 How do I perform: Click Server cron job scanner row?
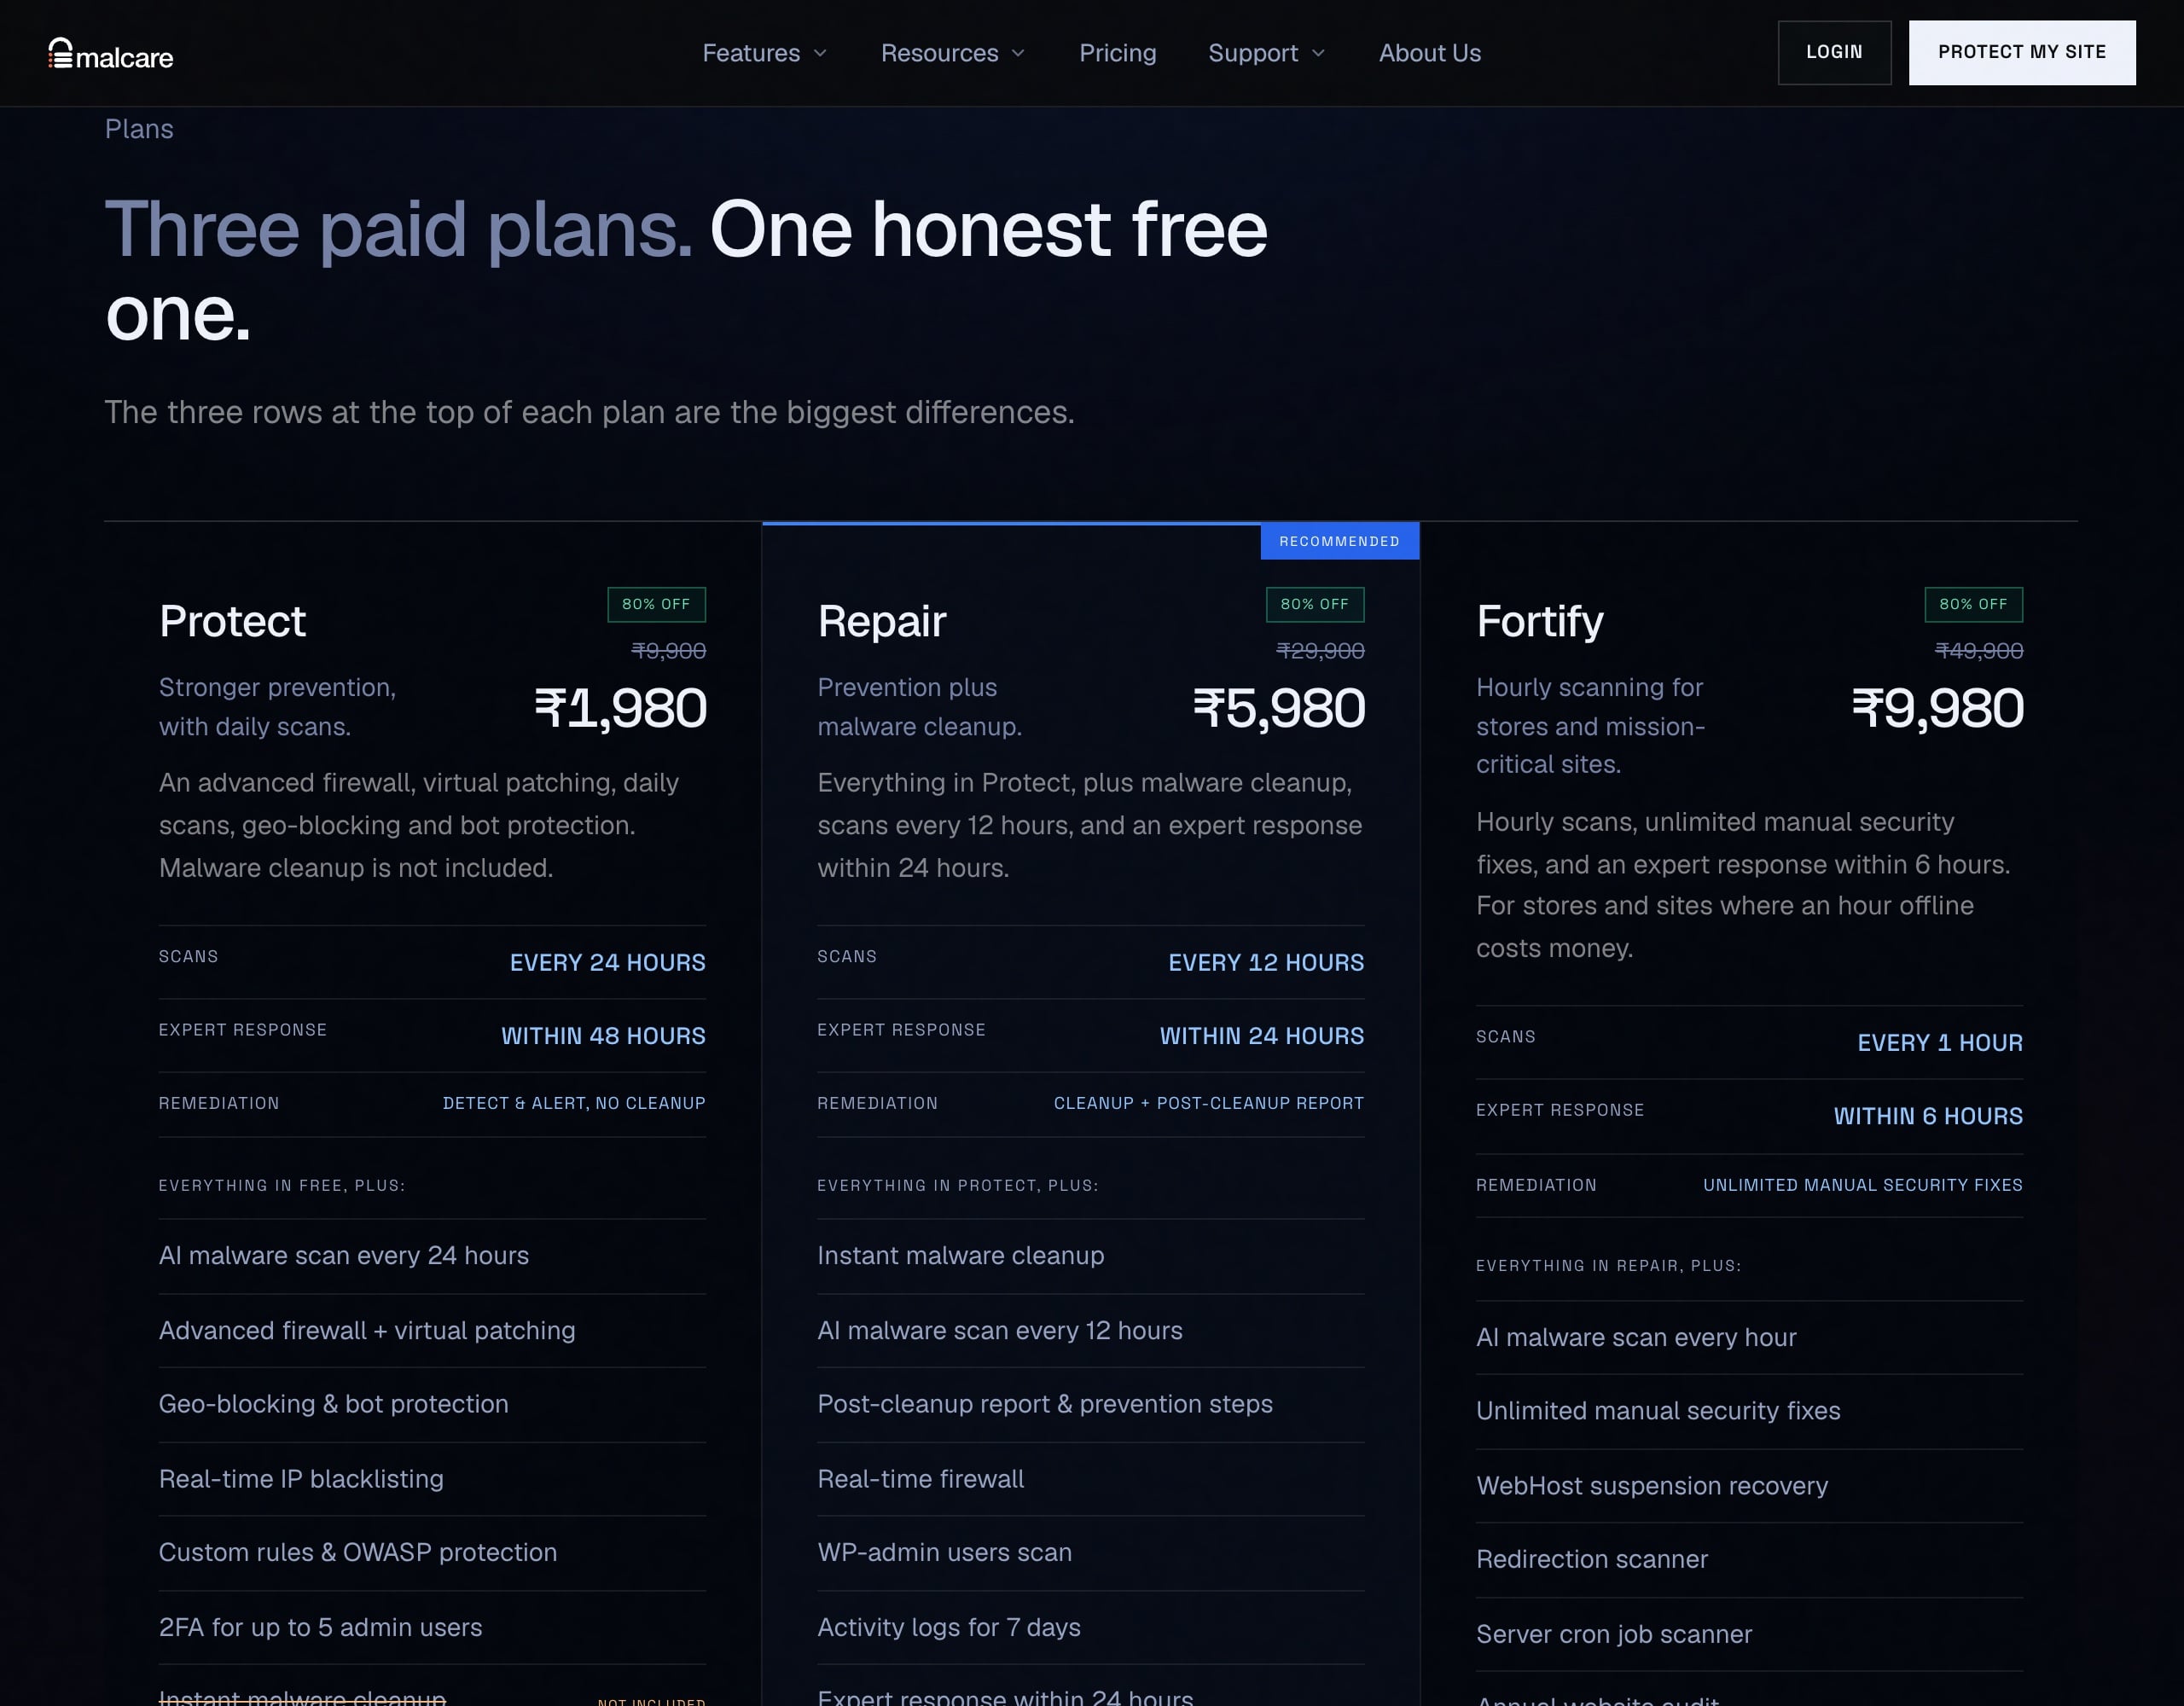click(1749, 1634)
